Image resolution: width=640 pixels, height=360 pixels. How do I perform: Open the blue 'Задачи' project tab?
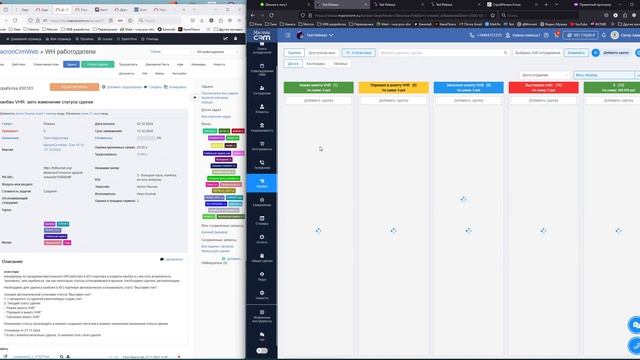[71, 64]
